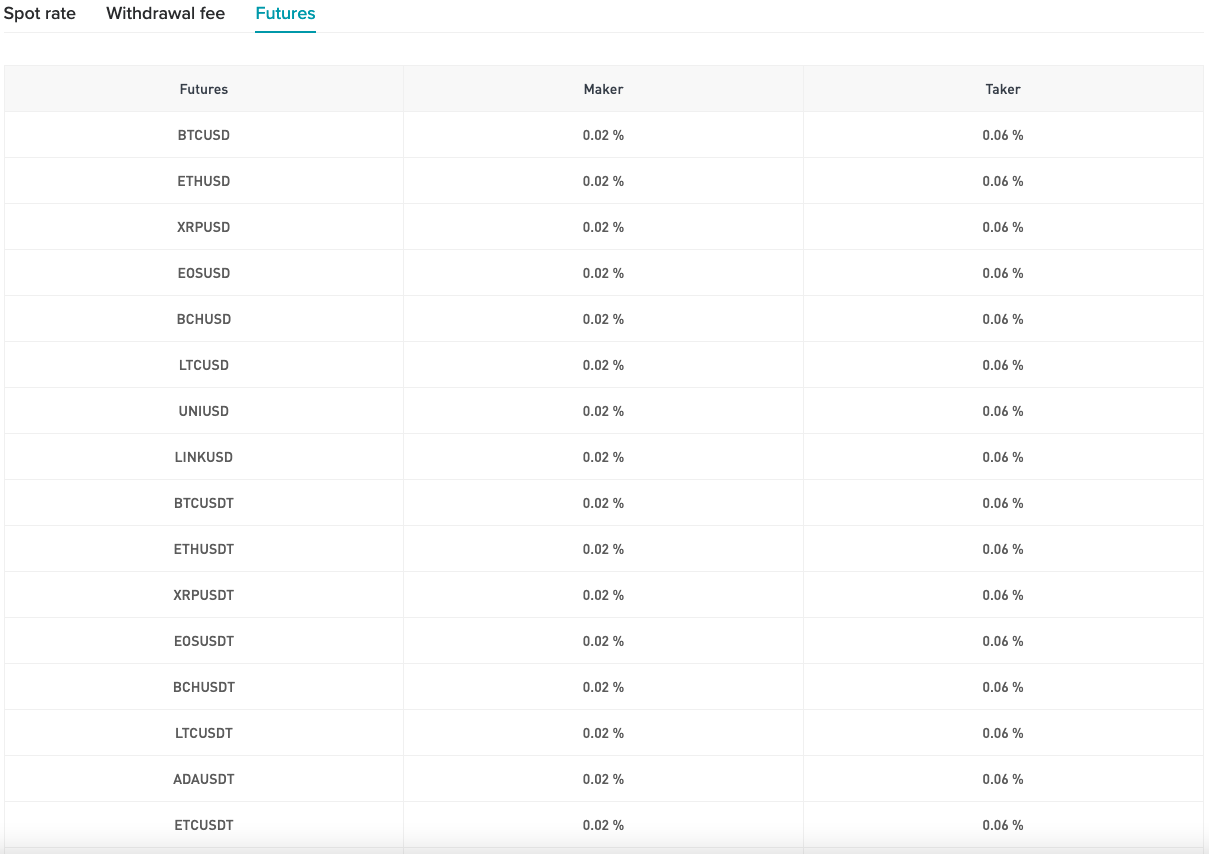Click the LTCUSDT maker fee value
Image resolution: width=1209 pixels, height=854 pixels.
(x=603, y=733)
